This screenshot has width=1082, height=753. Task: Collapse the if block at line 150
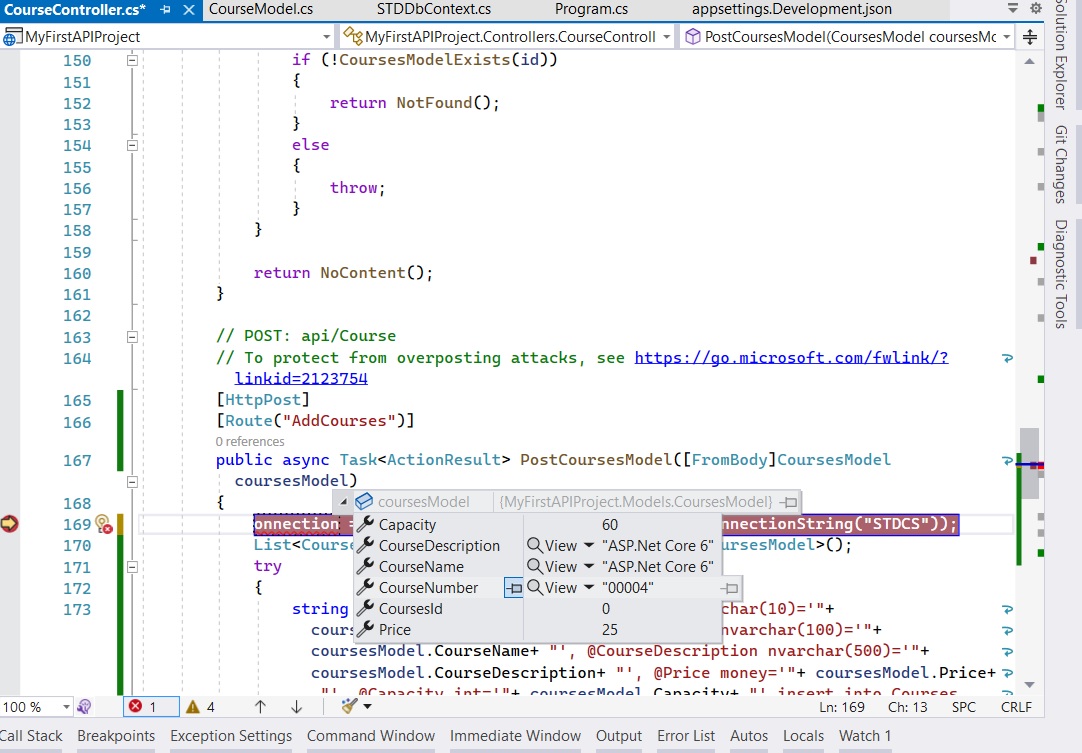coord(132,61)
